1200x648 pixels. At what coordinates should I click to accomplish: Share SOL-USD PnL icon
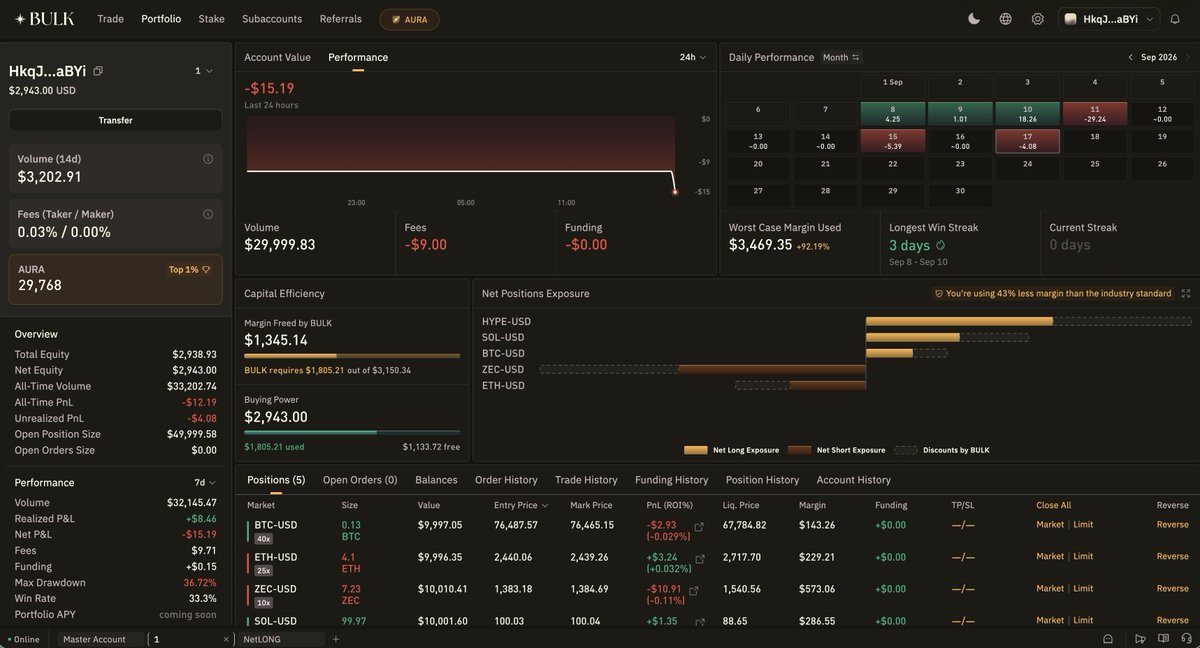point(699,622)
